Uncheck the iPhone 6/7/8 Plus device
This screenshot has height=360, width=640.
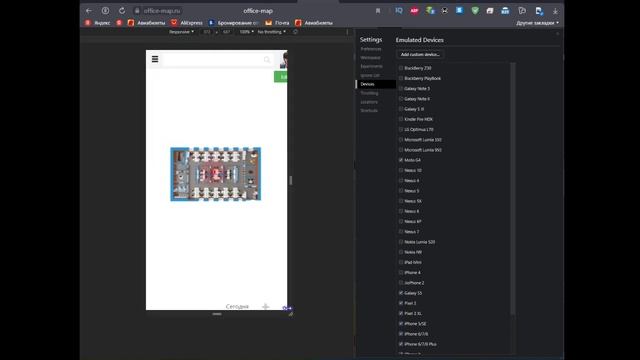[401, 344]
